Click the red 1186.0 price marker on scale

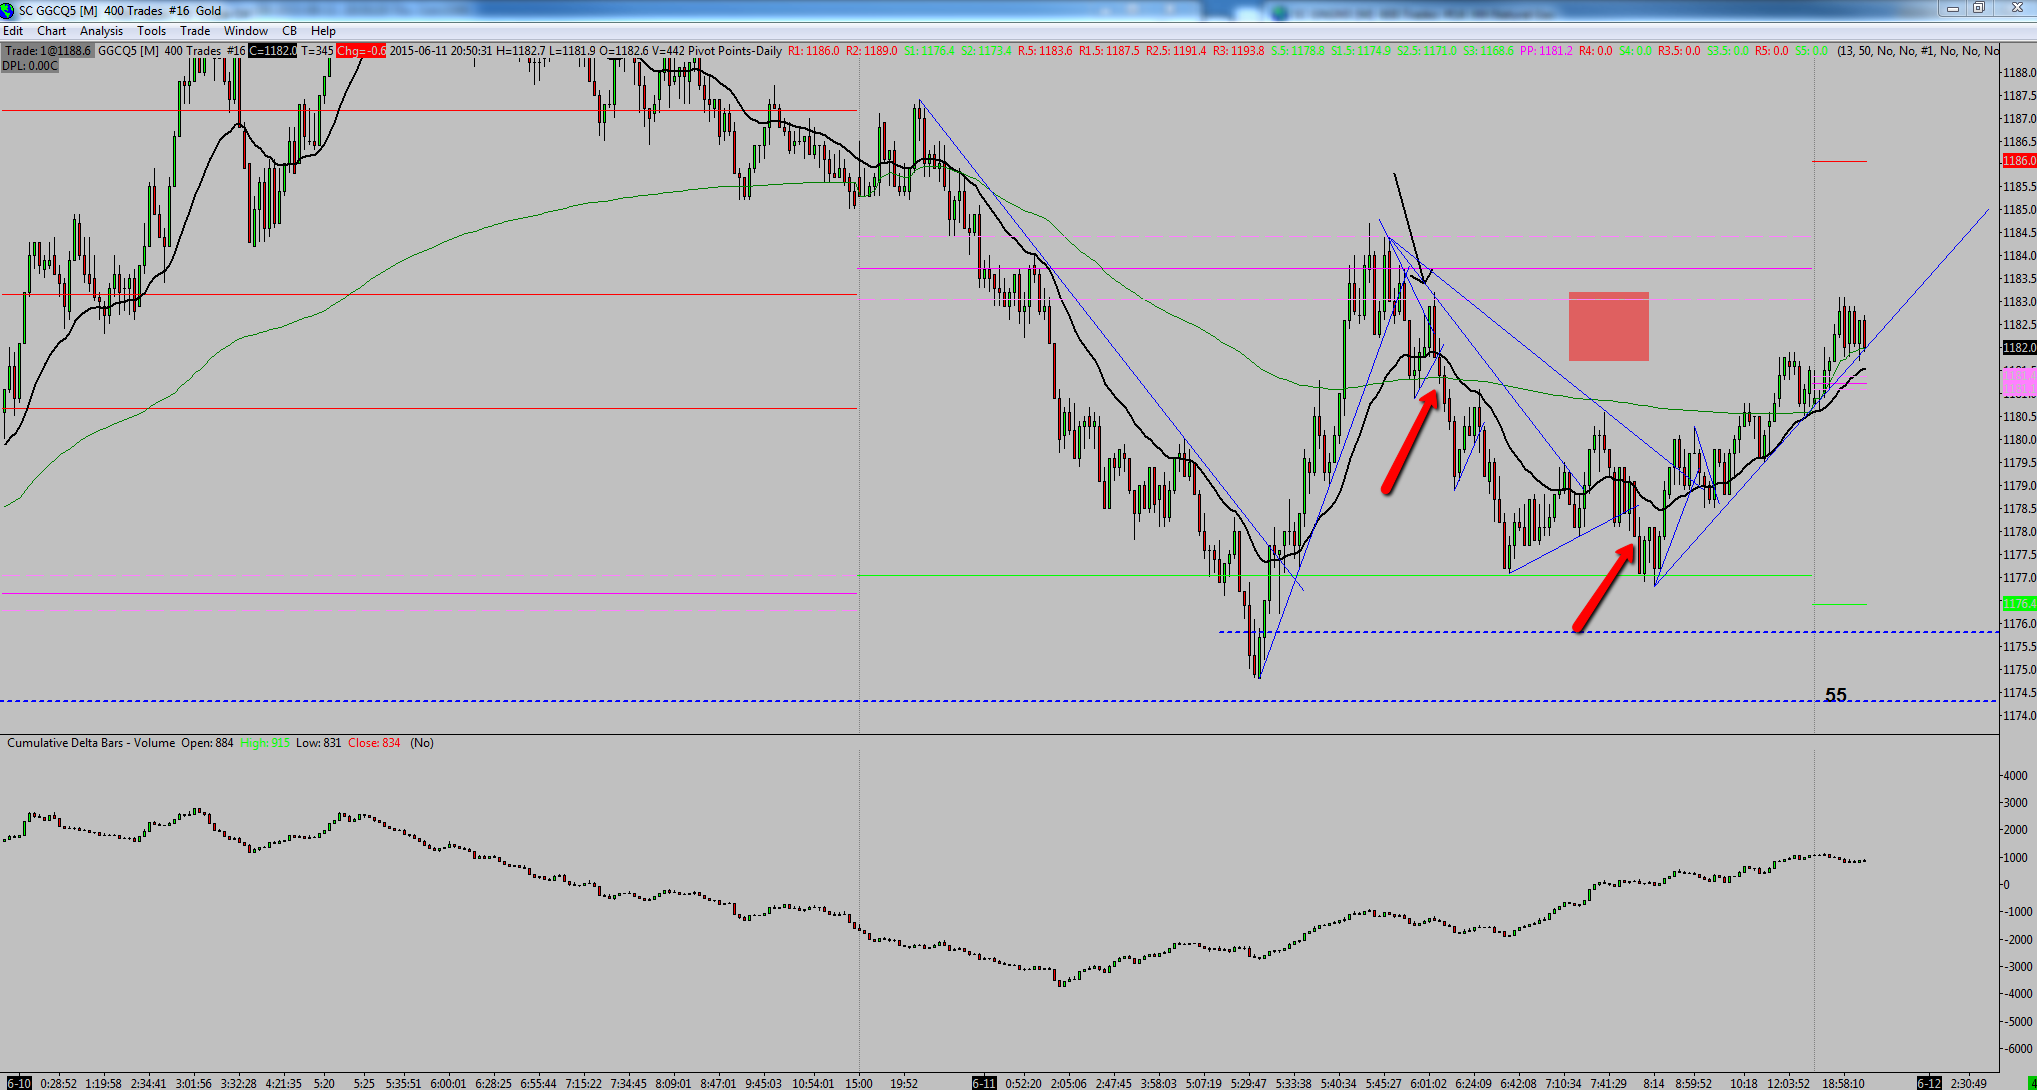[x=2018, y=161]
